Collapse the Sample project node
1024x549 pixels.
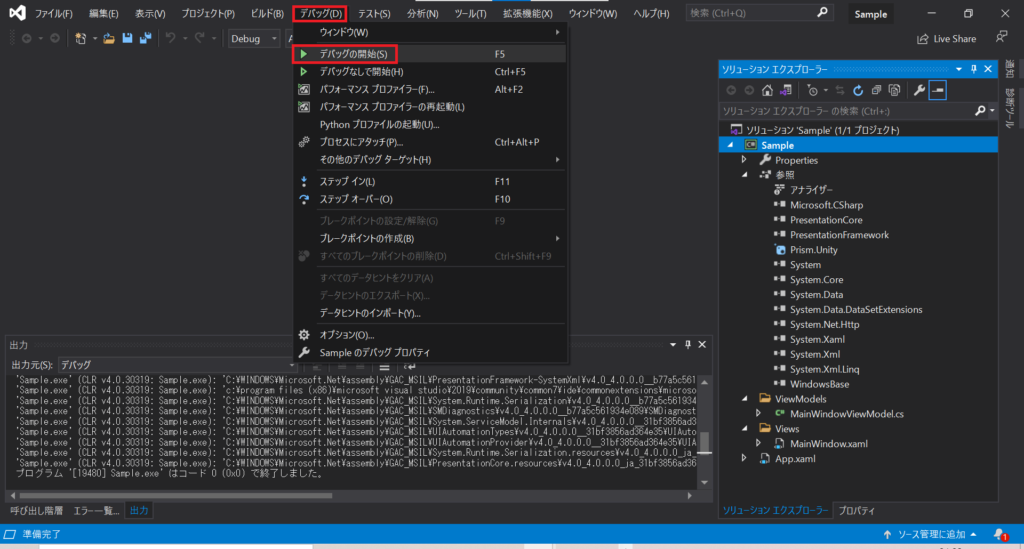point(730,145)
